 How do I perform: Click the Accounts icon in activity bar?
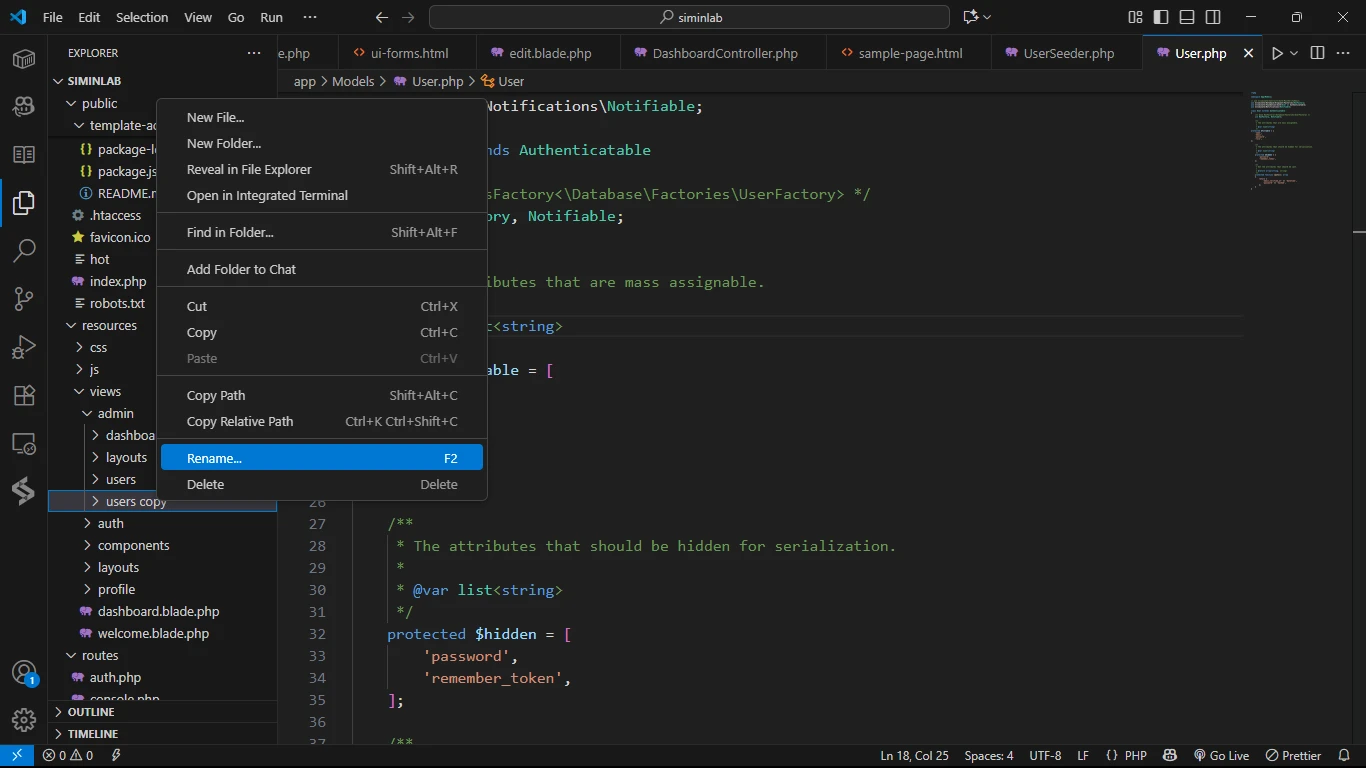24,672
